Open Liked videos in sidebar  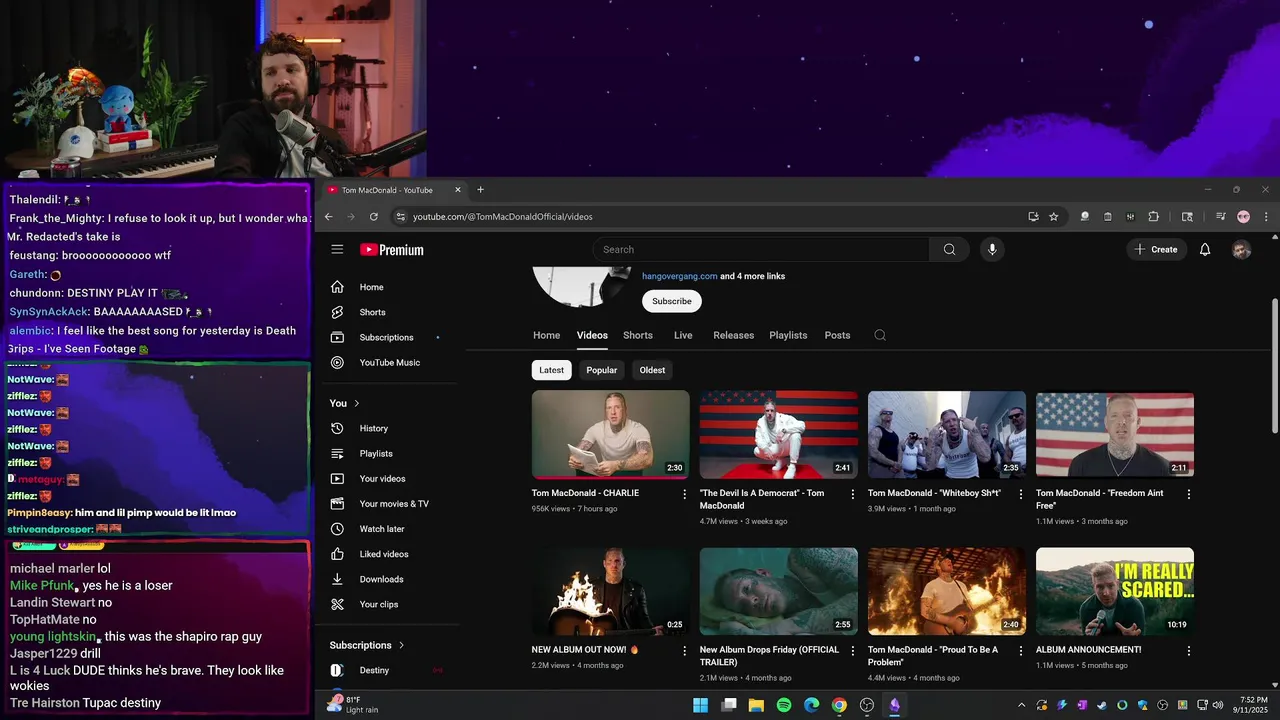tap(385, 554)
